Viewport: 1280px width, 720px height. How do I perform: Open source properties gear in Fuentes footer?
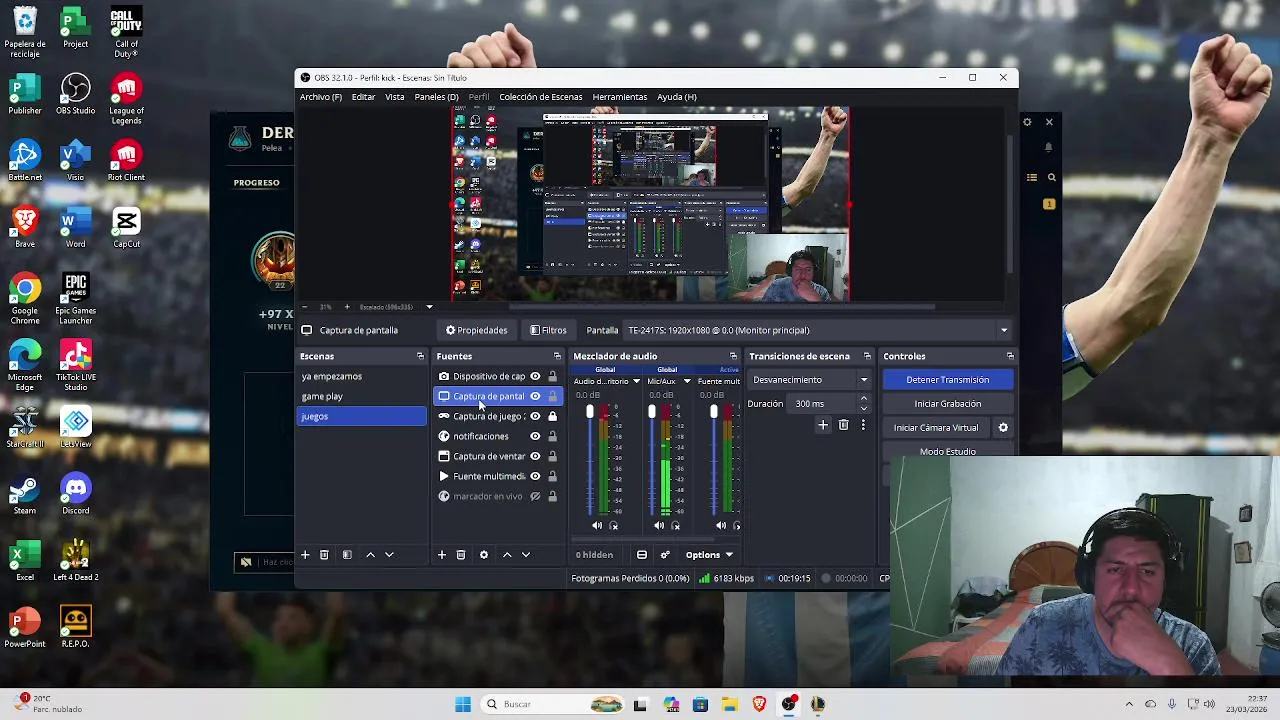pyautogui.click(x=484, y=555)
